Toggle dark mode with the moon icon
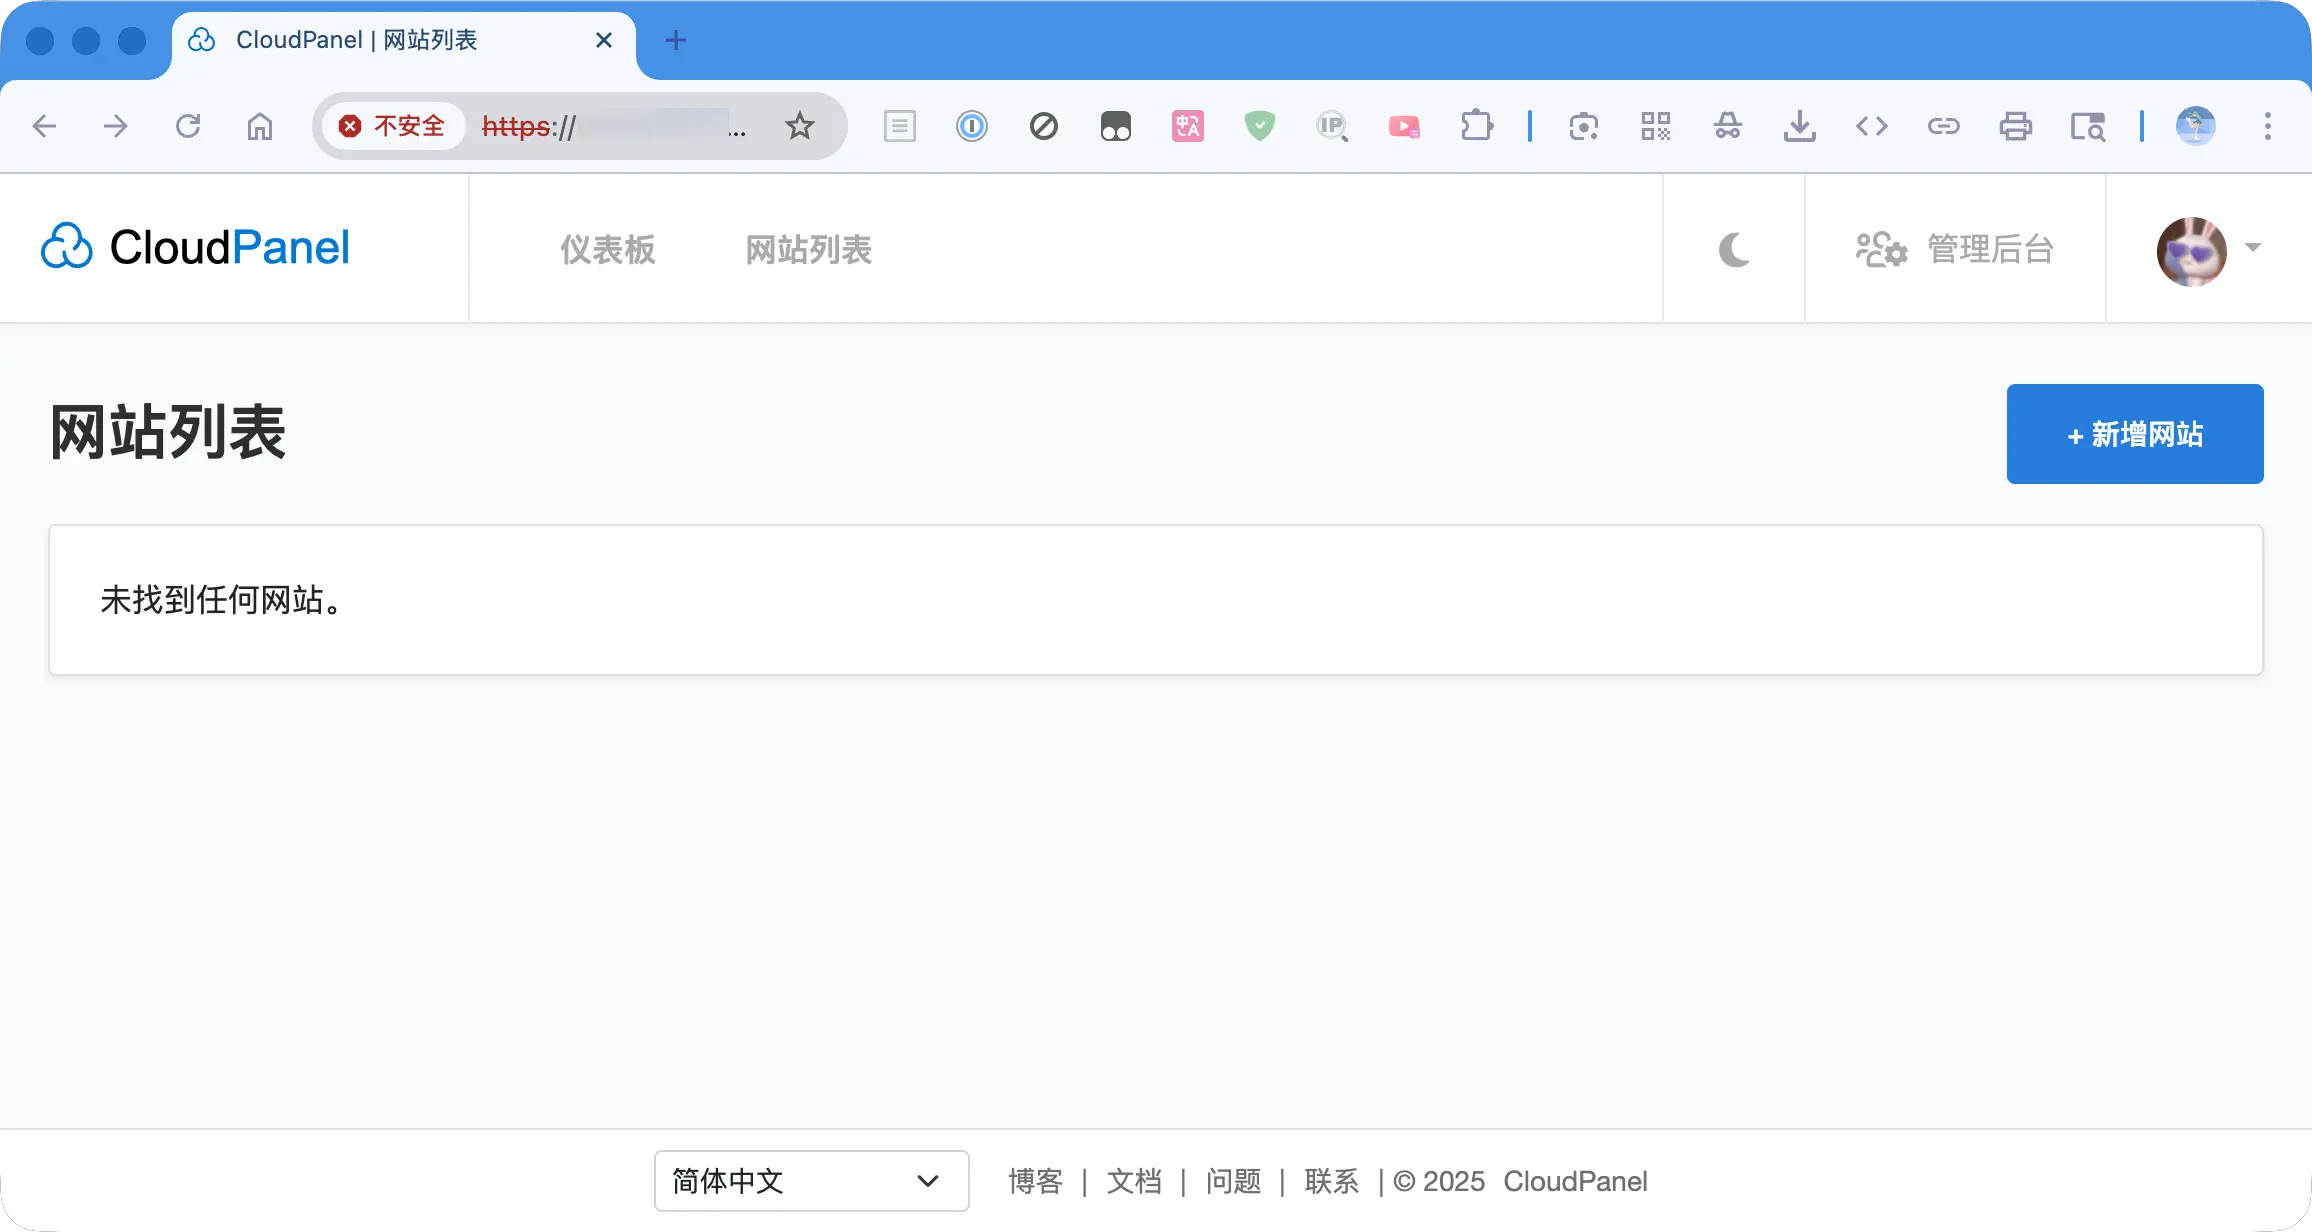The width and height of the screenshot is (2312, 1232). (x=1732, y=250)
